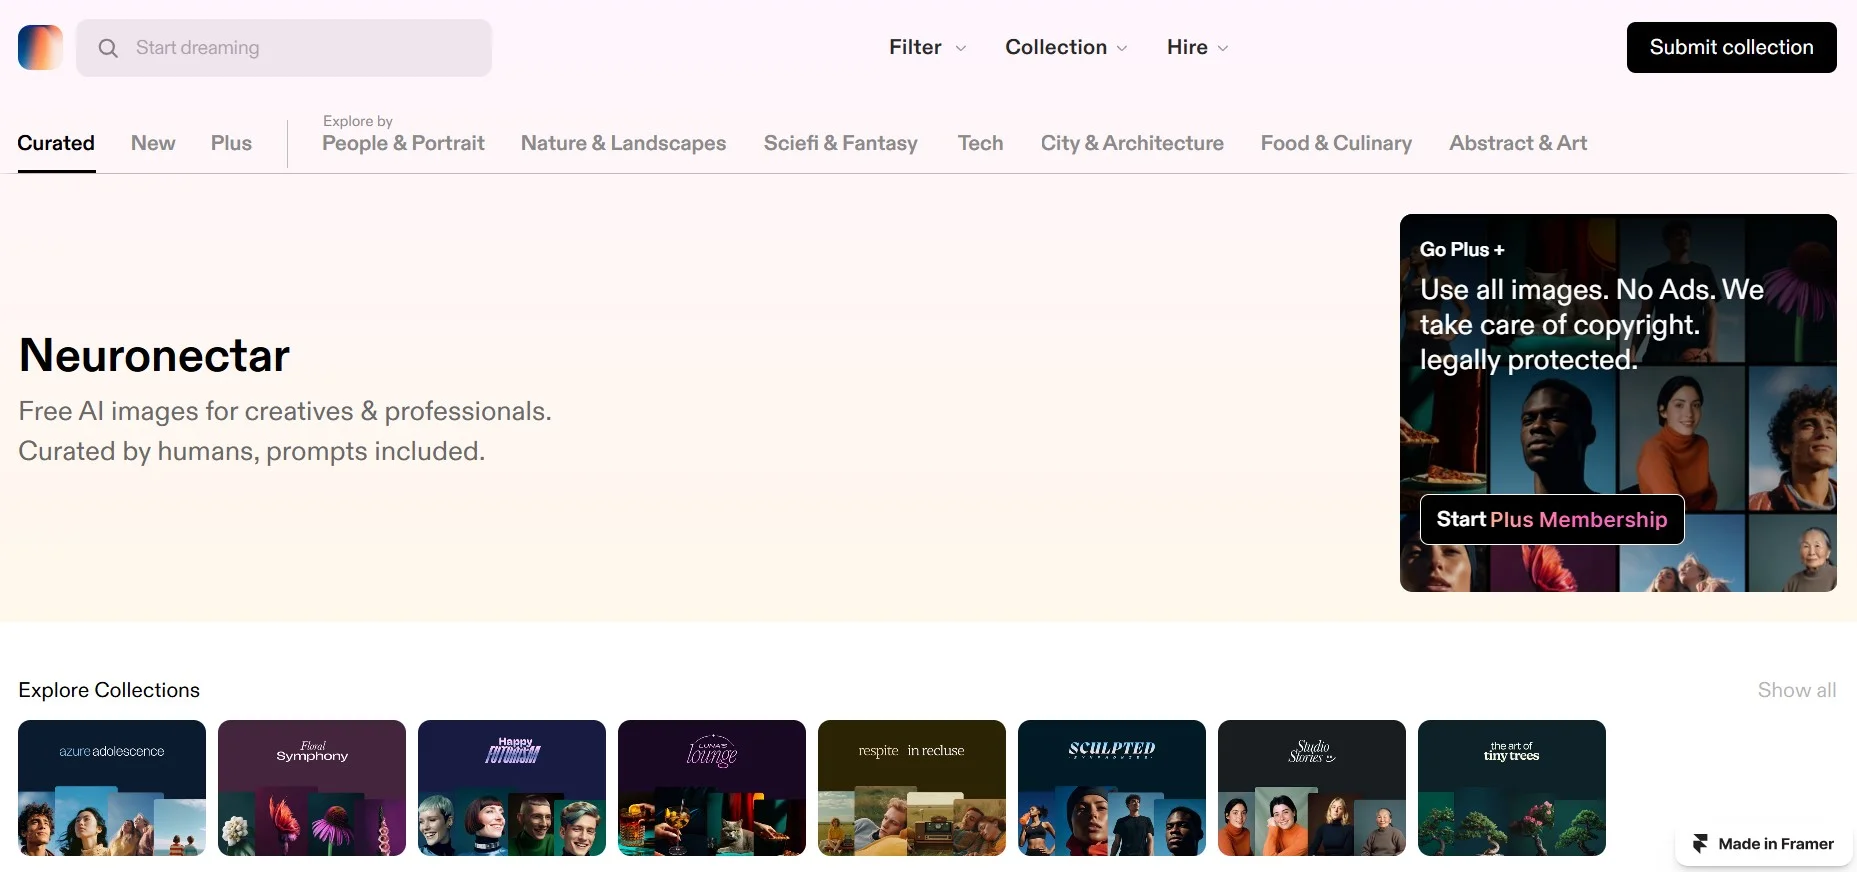Click the Neuronectar gradient logo icon
This screenshot has height=872, width=1857.
pyautogui.click(x=40, y=47)
